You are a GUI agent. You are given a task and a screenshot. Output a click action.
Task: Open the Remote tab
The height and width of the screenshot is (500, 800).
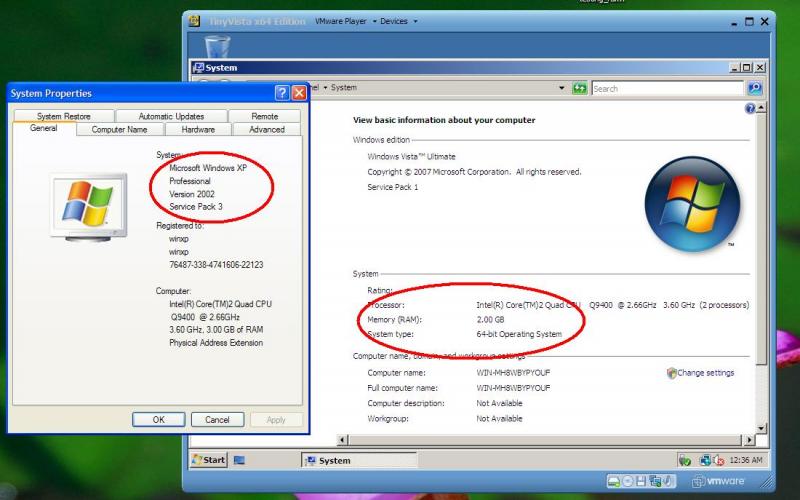[264, 116]
